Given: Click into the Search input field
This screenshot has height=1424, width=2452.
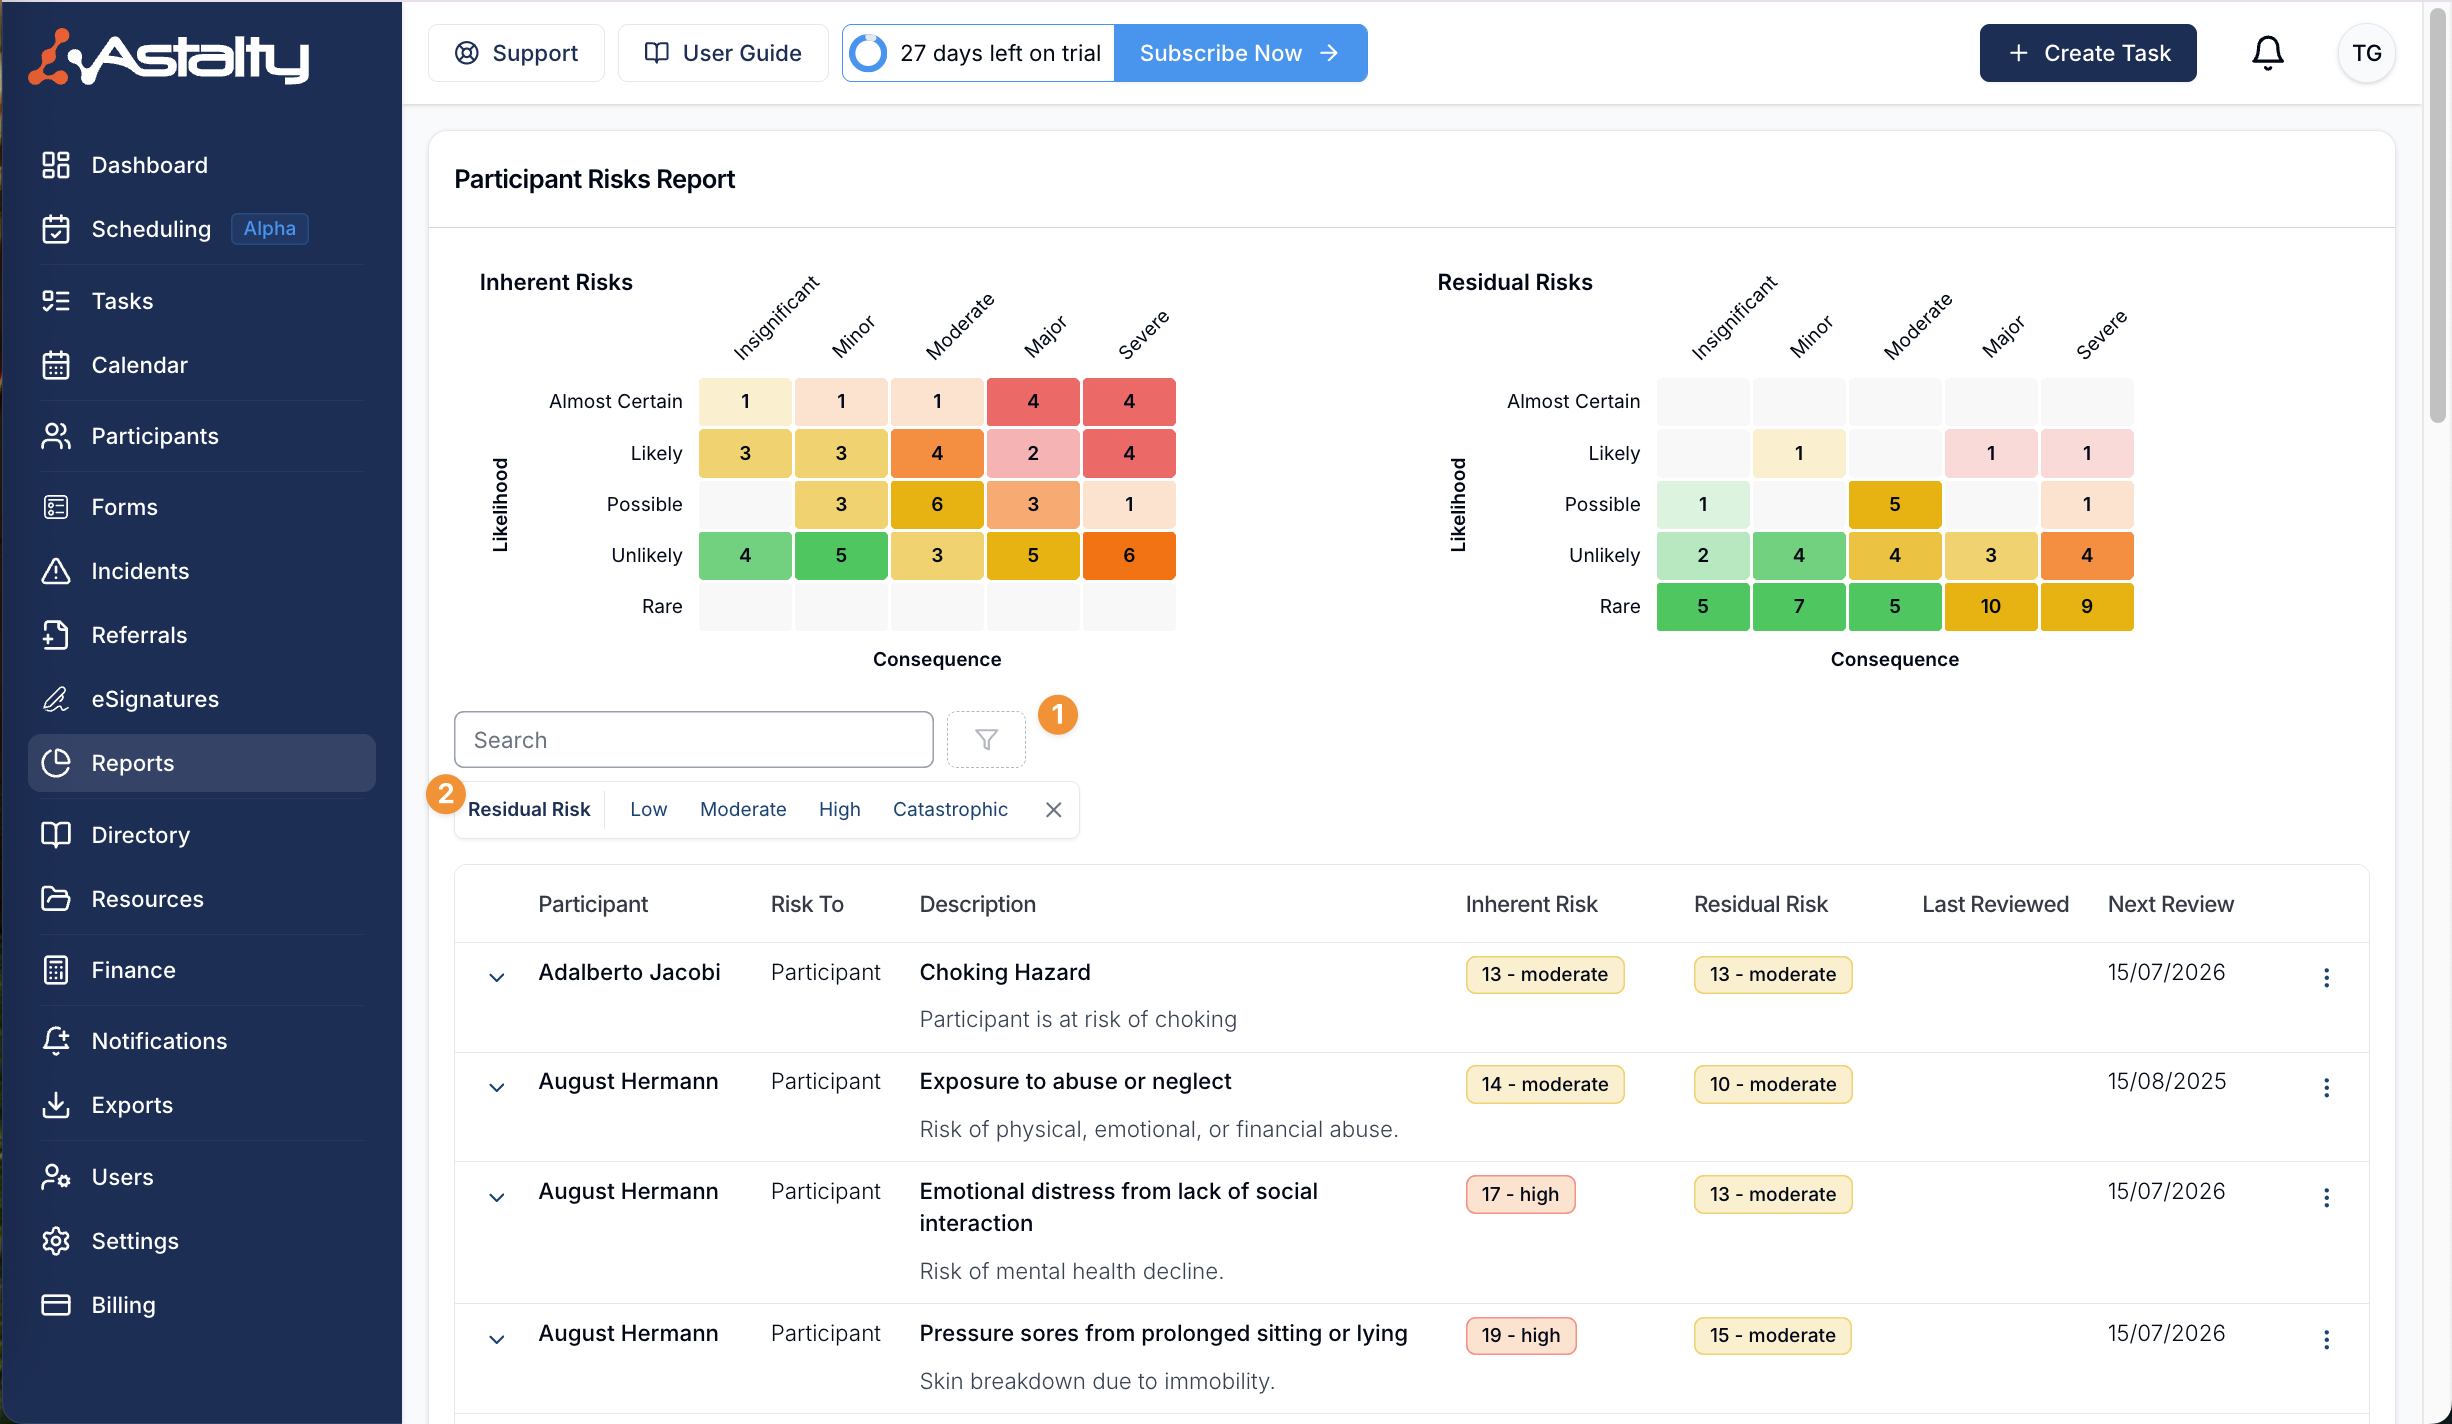Looking at the screenshot, I should [693, 740].
